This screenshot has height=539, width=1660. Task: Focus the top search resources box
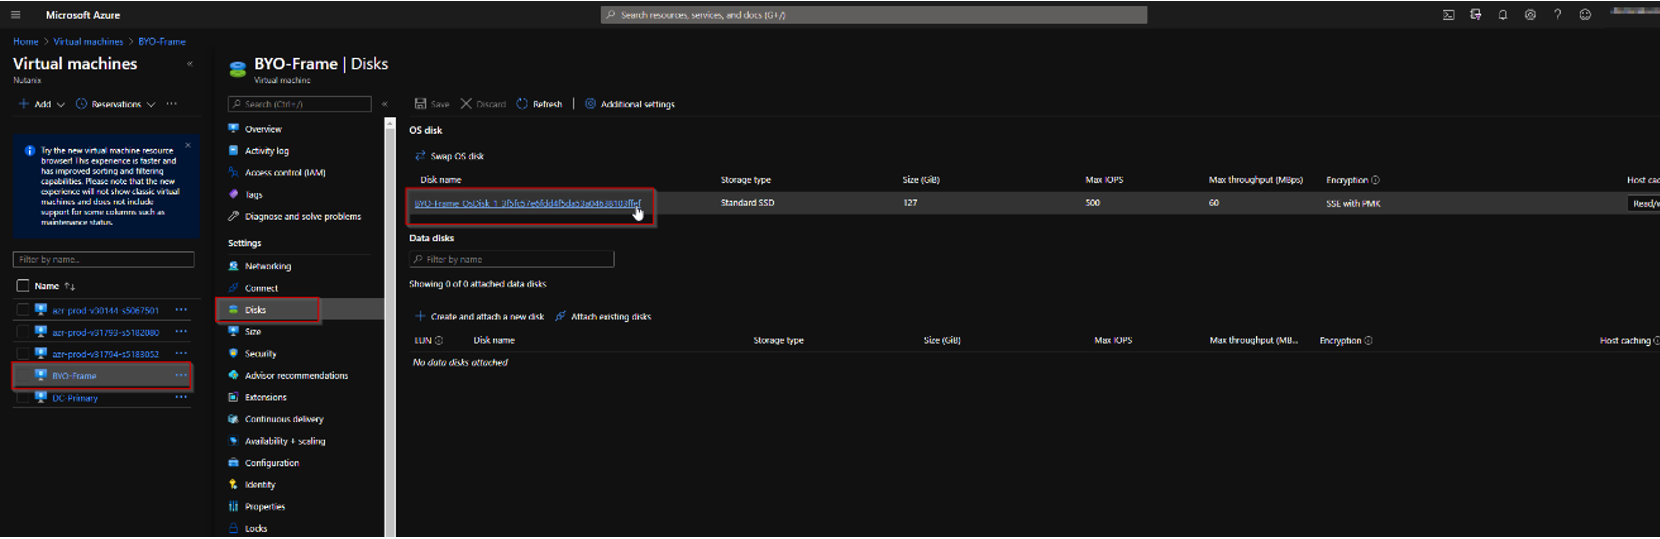874,15
